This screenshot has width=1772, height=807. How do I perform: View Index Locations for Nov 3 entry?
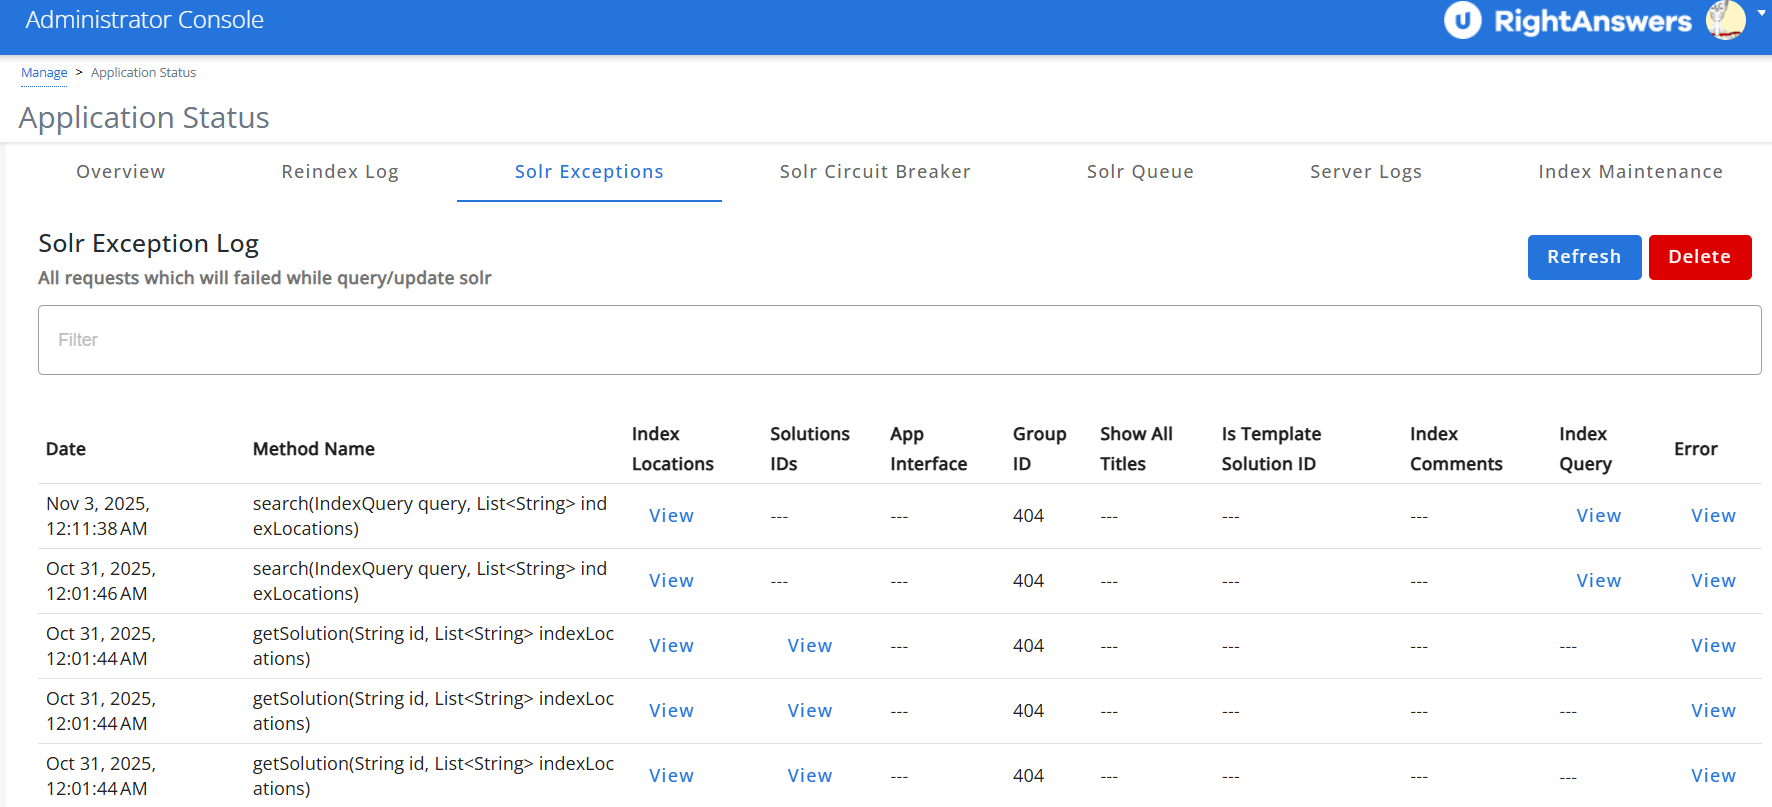coord(671,516)
